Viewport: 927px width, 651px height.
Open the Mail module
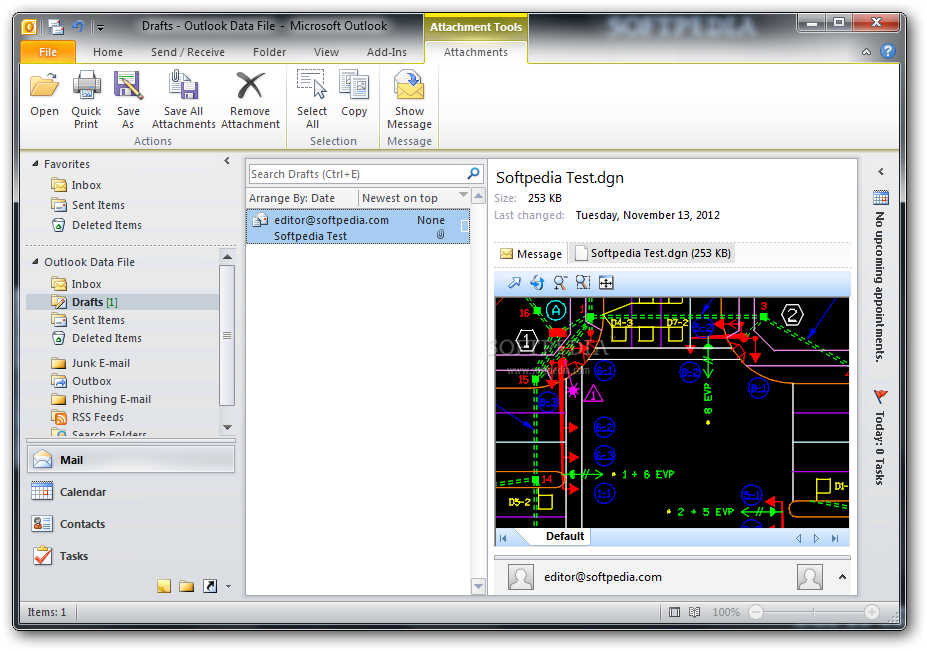(x=131, y=459)
